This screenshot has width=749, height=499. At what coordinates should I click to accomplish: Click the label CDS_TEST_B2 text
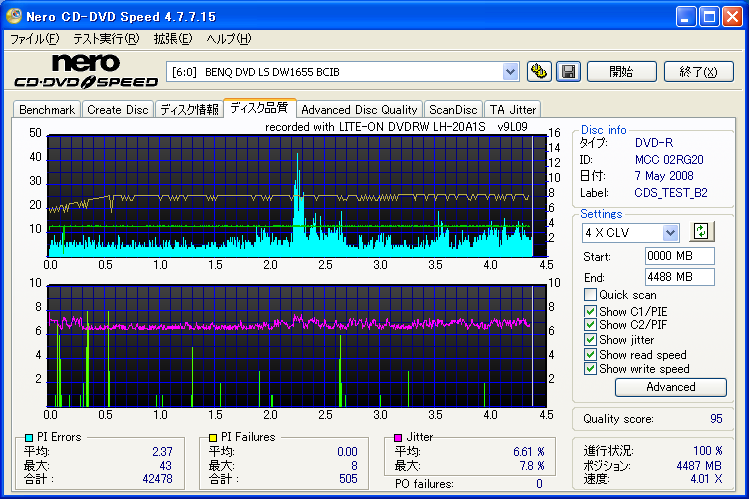[671, 193]
